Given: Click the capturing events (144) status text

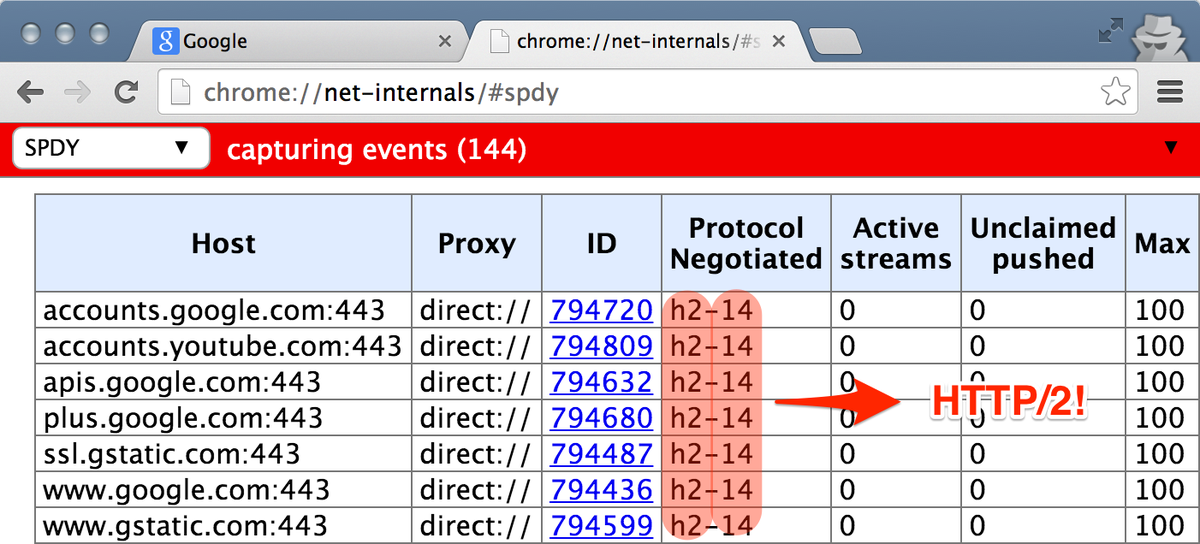Looking at the screenshot, I should 376,150.
